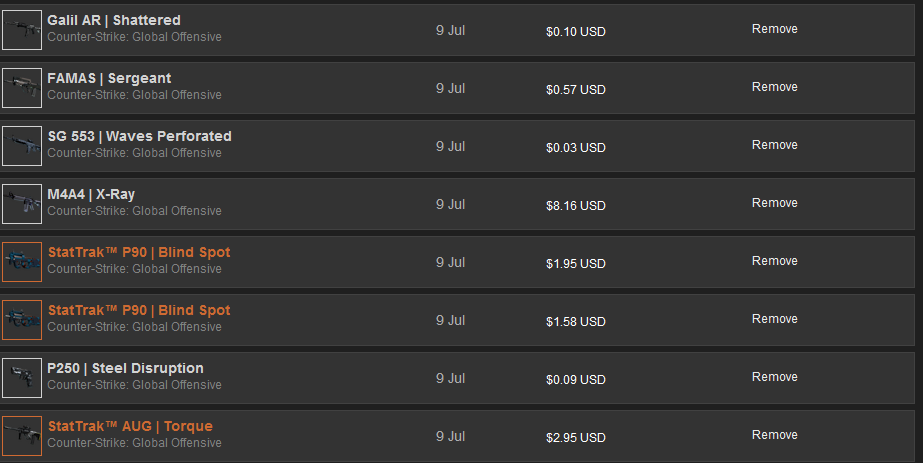This screenshot has height=463, width=923.
Task: Open the M4A4 | X-Ray item name link
Action: click(x=91, y=194)
